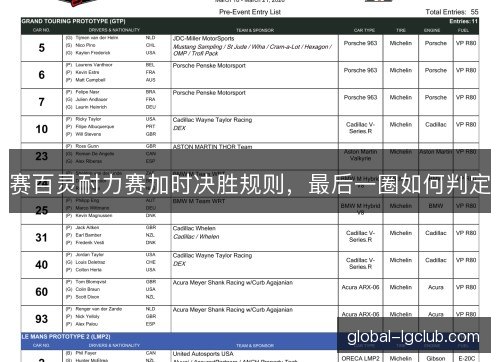Click driver name 'Jordan Taylor'
This screenshot has height=362, width=500.
coord(89,255)
